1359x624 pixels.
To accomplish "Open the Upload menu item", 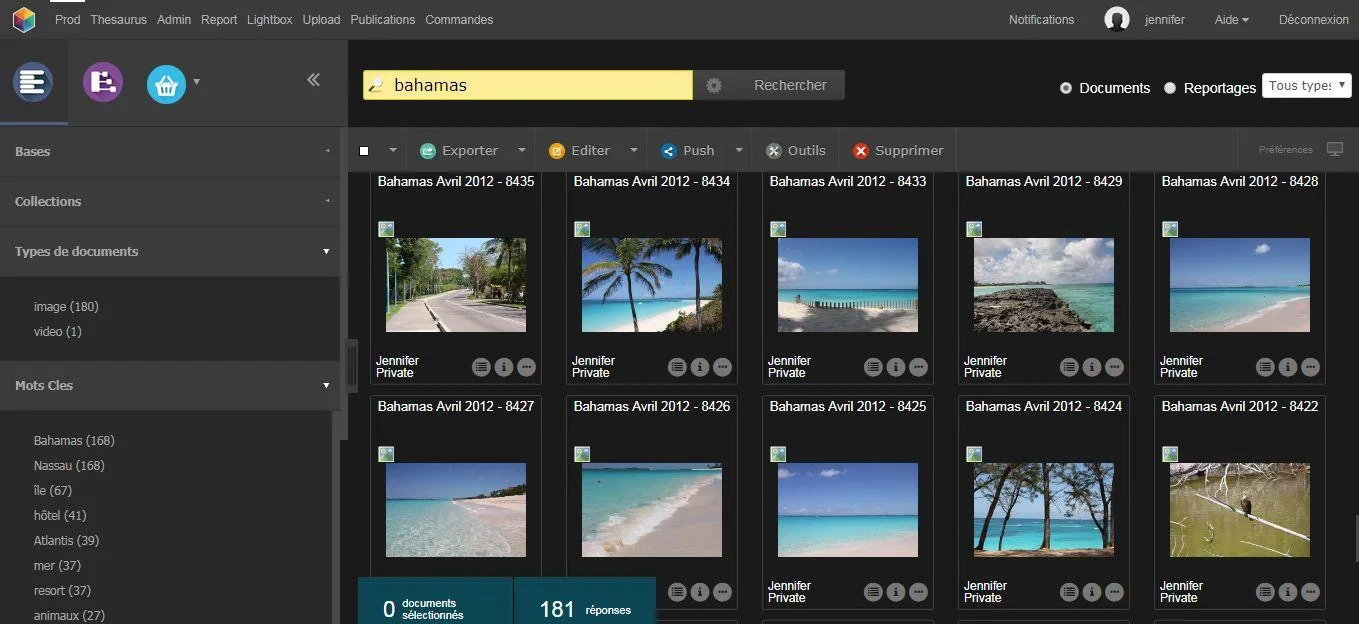I will 322,20.
